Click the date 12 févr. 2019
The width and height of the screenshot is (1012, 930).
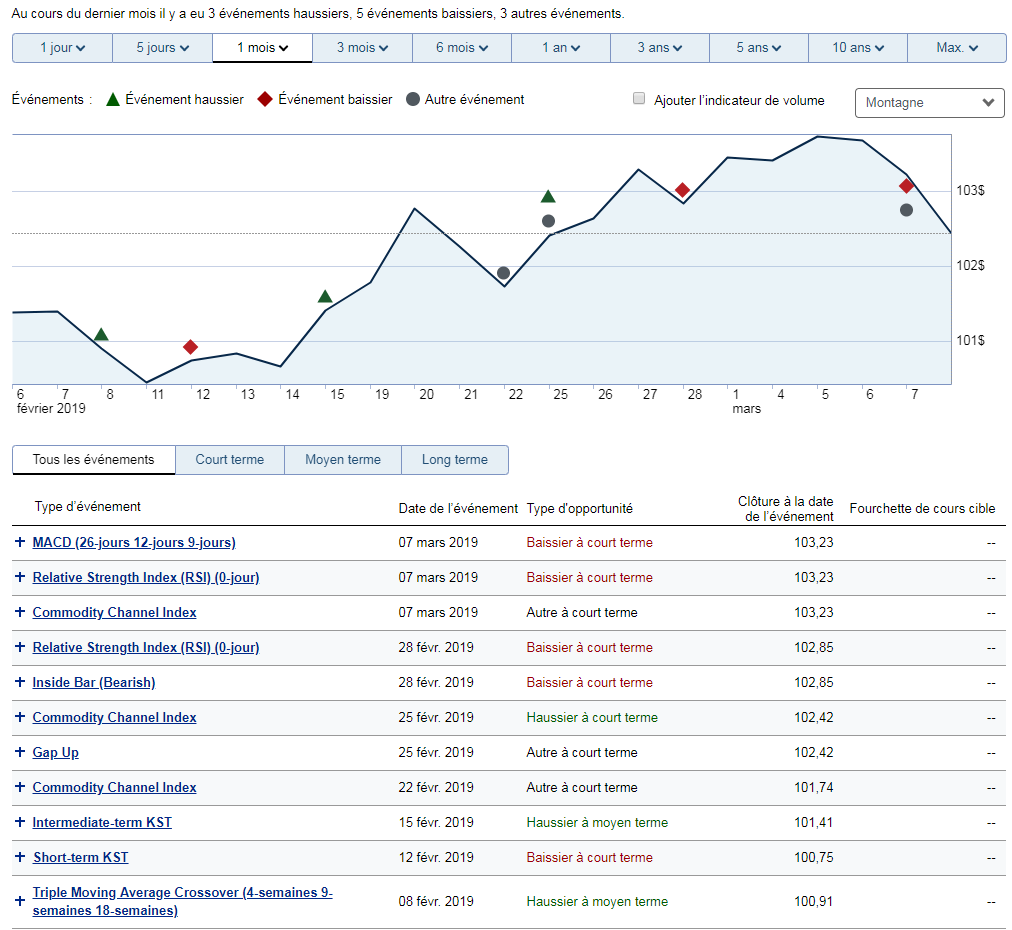click(x=436, y=856)
